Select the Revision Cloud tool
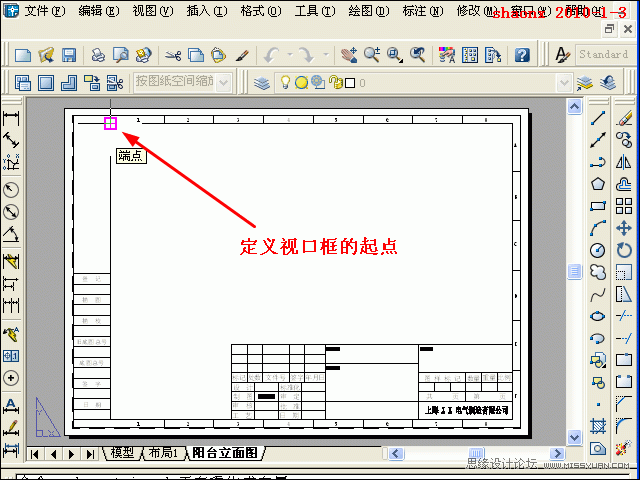Image resolution: width=640 pixels, height=480 pixels. click(598, 272)
